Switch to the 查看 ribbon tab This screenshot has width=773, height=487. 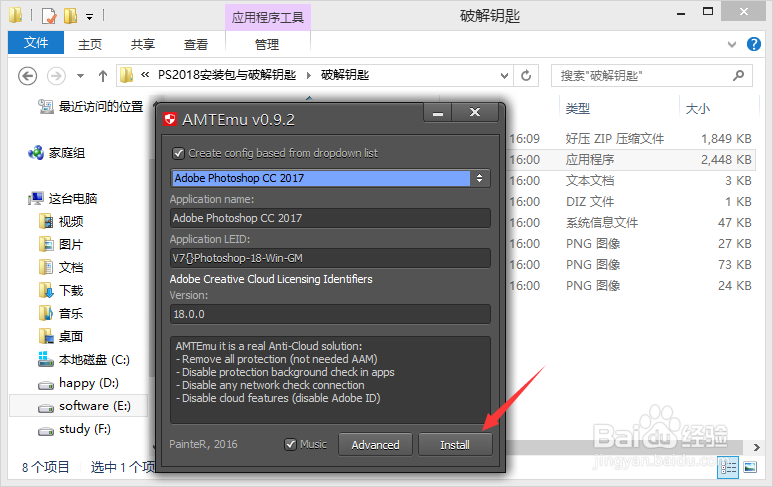coord(196,44)
